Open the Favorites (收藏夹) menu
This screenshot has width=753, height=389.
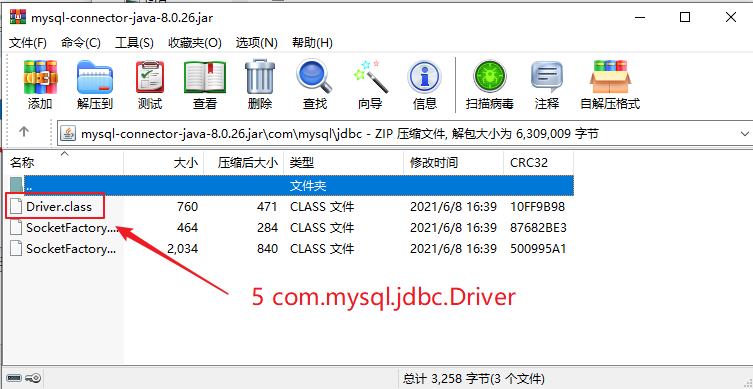[194, 43]
